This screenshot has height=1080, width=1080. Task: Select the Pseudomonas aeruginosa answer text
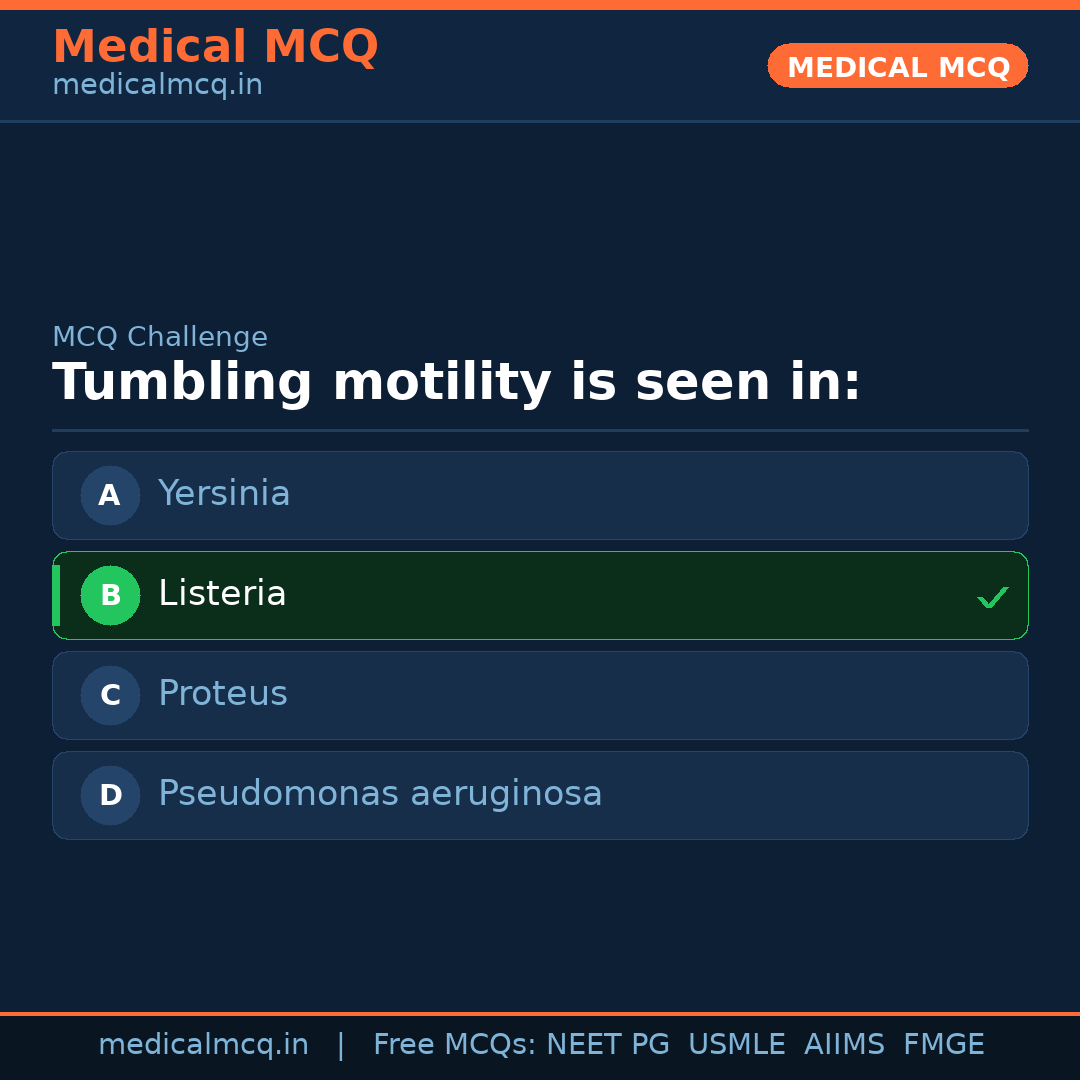click(x=380, y=794)
